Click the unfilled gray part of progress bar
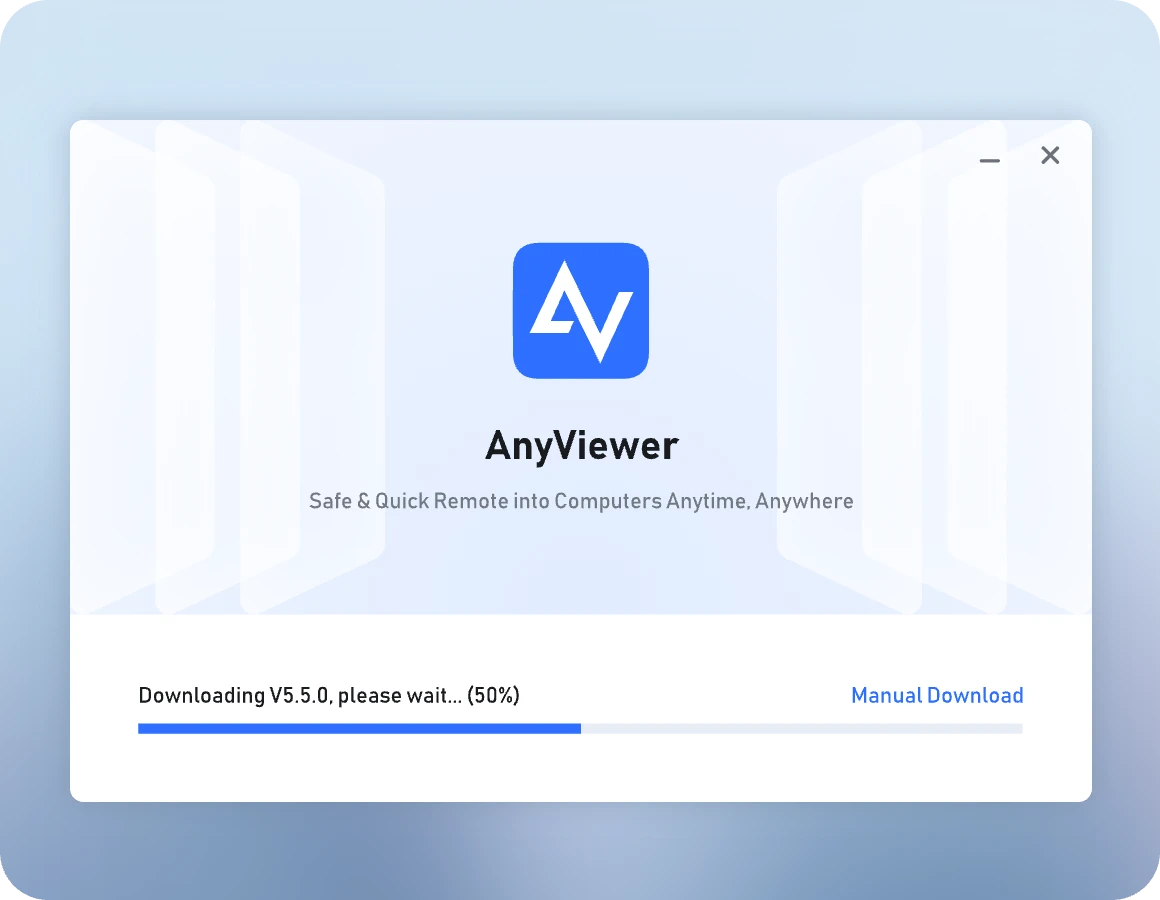The width and height of the screenshot is (1160, 900). click(801, 728)
